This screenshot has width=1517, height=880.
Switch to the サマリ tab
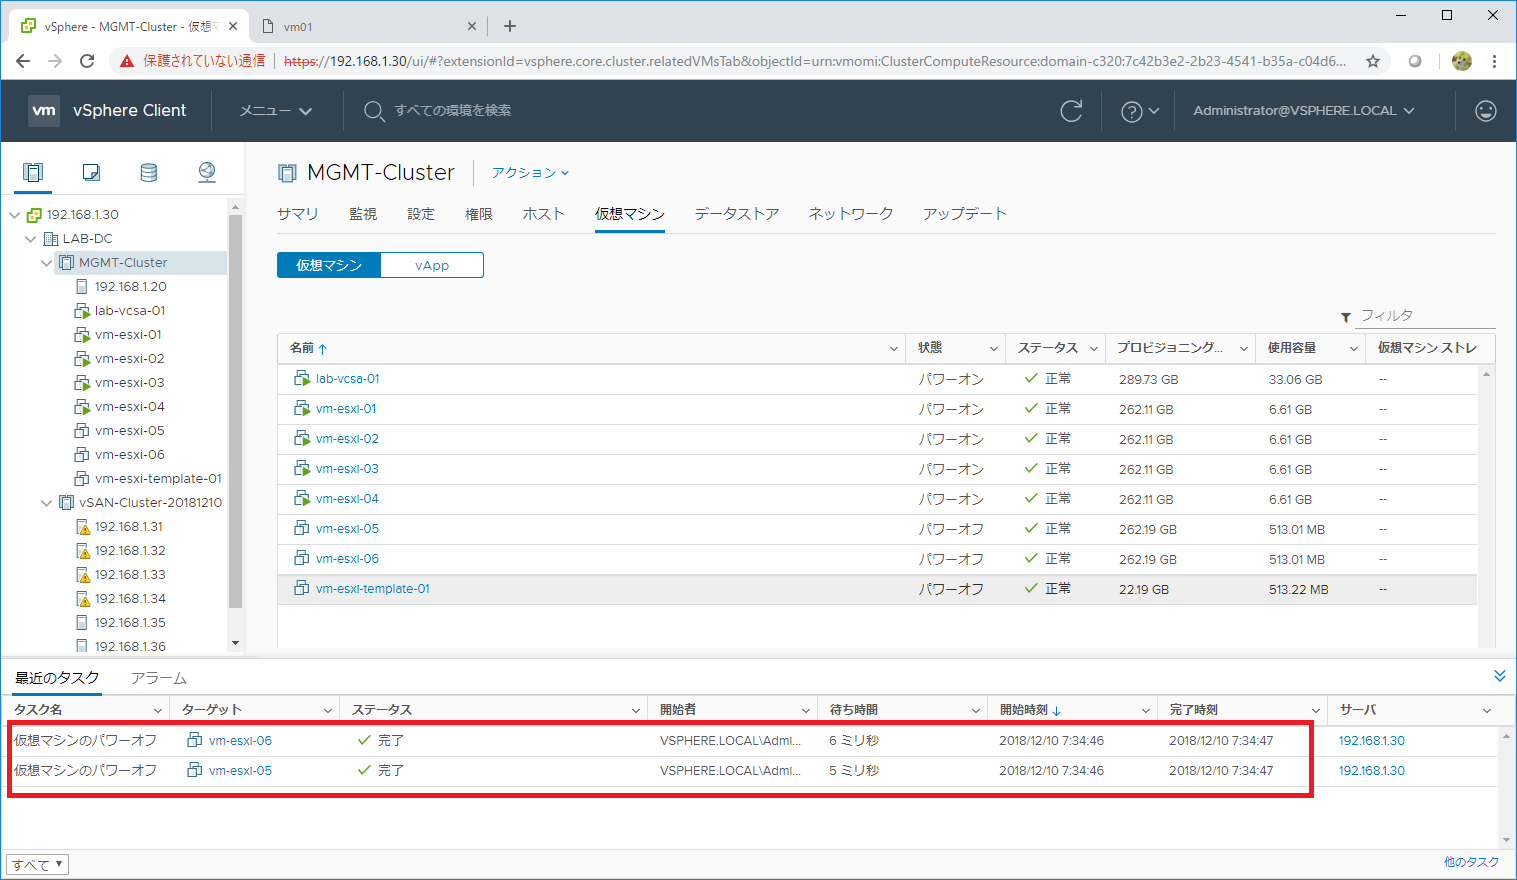click(298, 214)
